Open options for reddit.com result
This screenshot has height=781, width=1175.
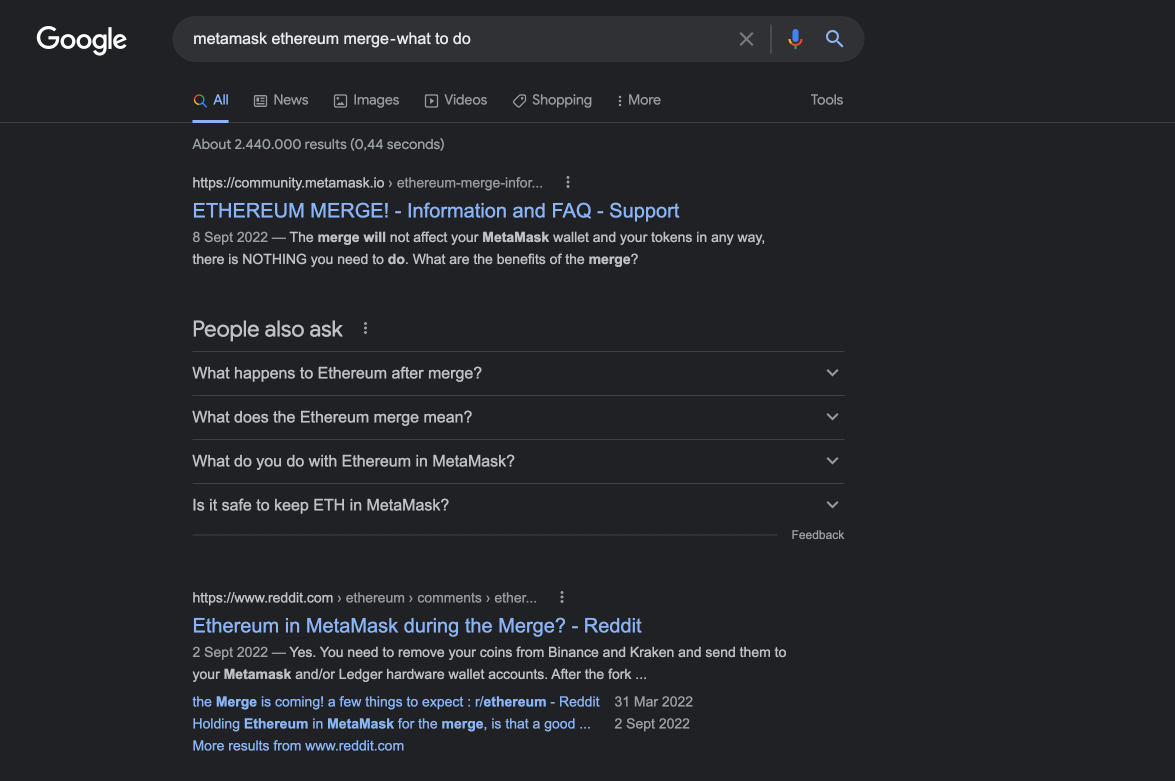click(x=561, y=597)
